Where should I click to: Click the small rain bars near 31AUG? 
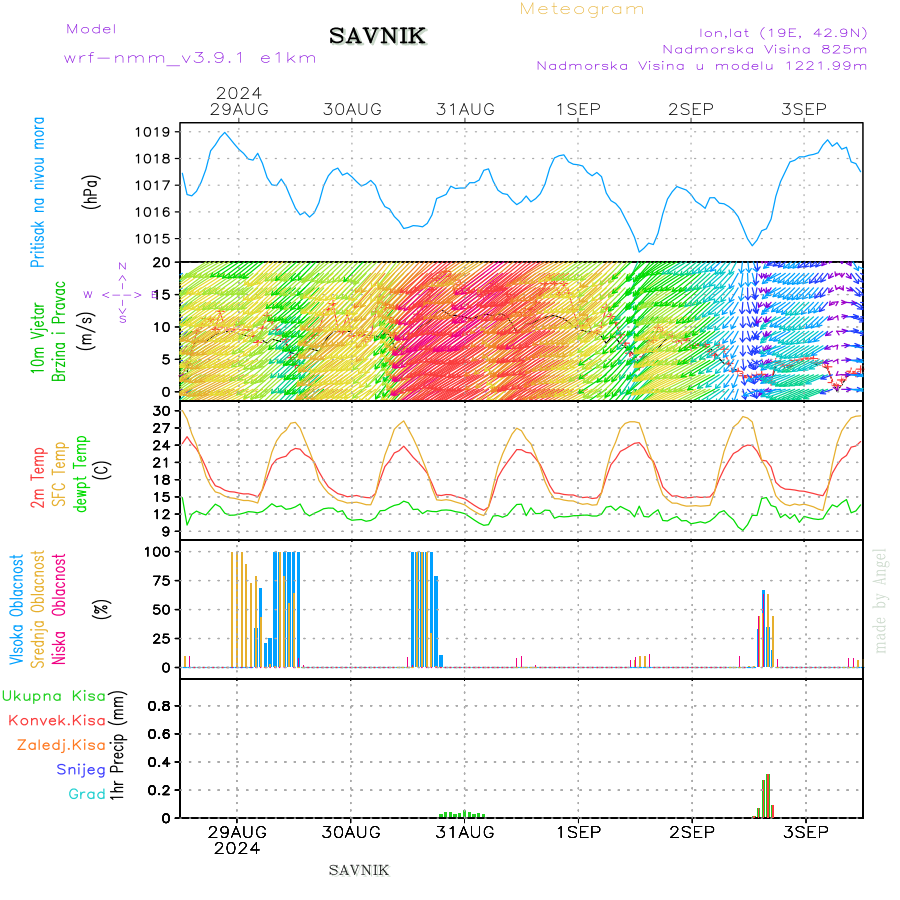coord(462,814)
